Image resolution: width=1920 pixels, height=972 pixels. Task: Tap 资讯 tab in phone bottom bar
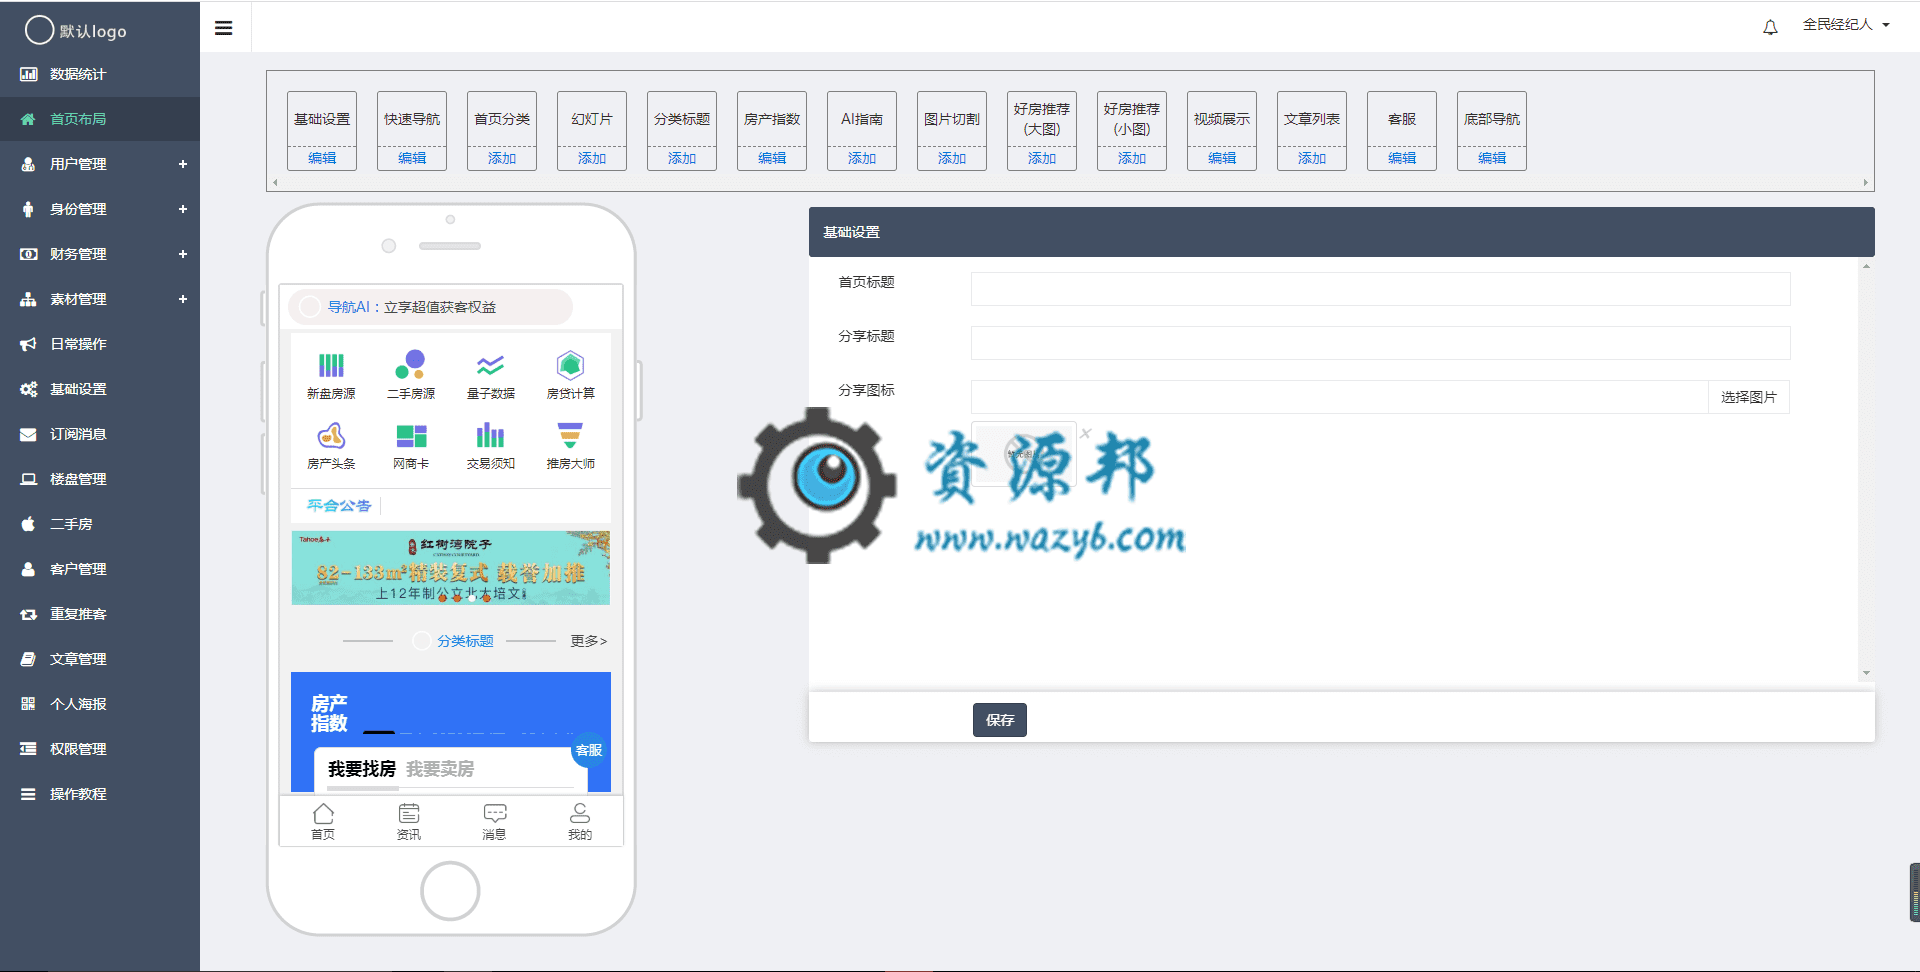(x=409, y=822)
